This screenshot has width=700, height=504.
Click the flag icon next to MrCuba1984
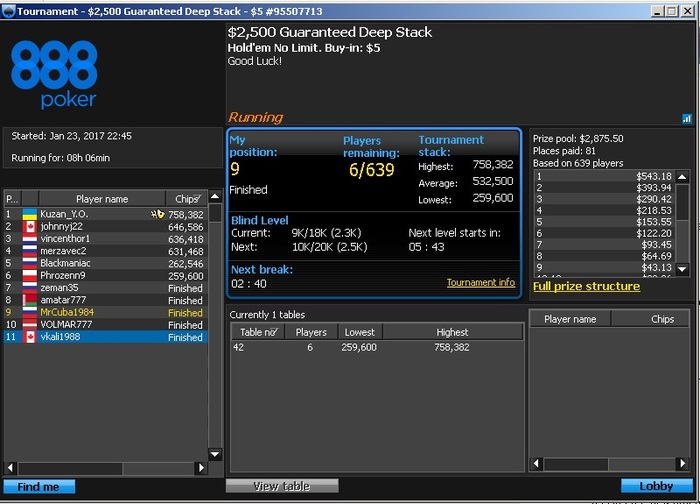click(x=30, y=312)
